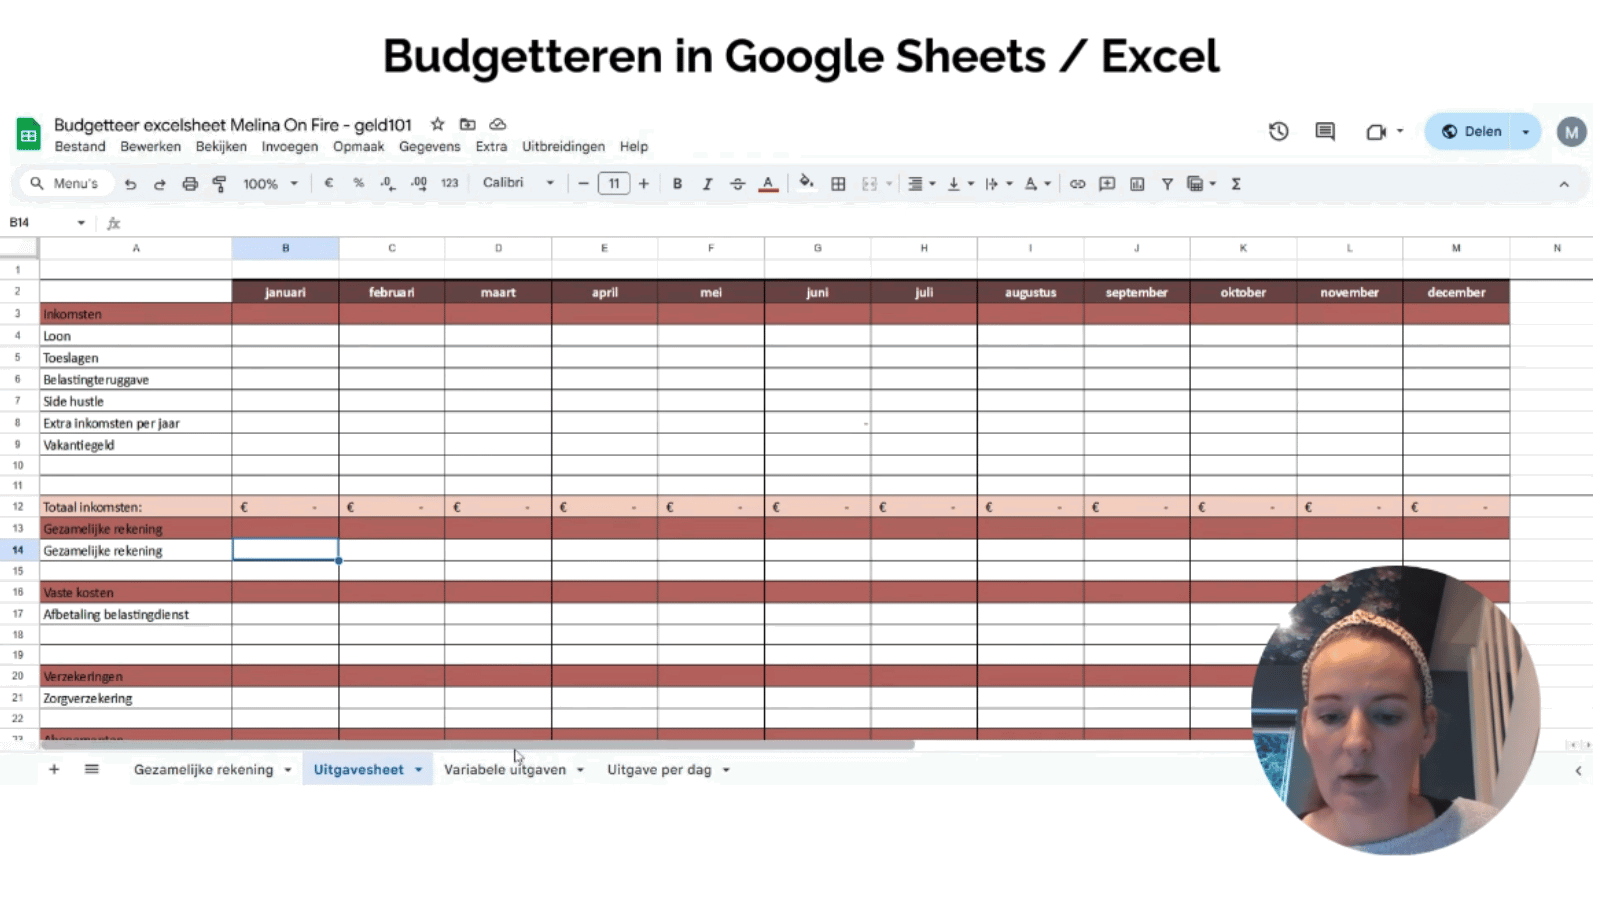Increase decimal places button
The width and height of the screenshot is (1600, 900).
pyautogui.click(x=419, y=183)
